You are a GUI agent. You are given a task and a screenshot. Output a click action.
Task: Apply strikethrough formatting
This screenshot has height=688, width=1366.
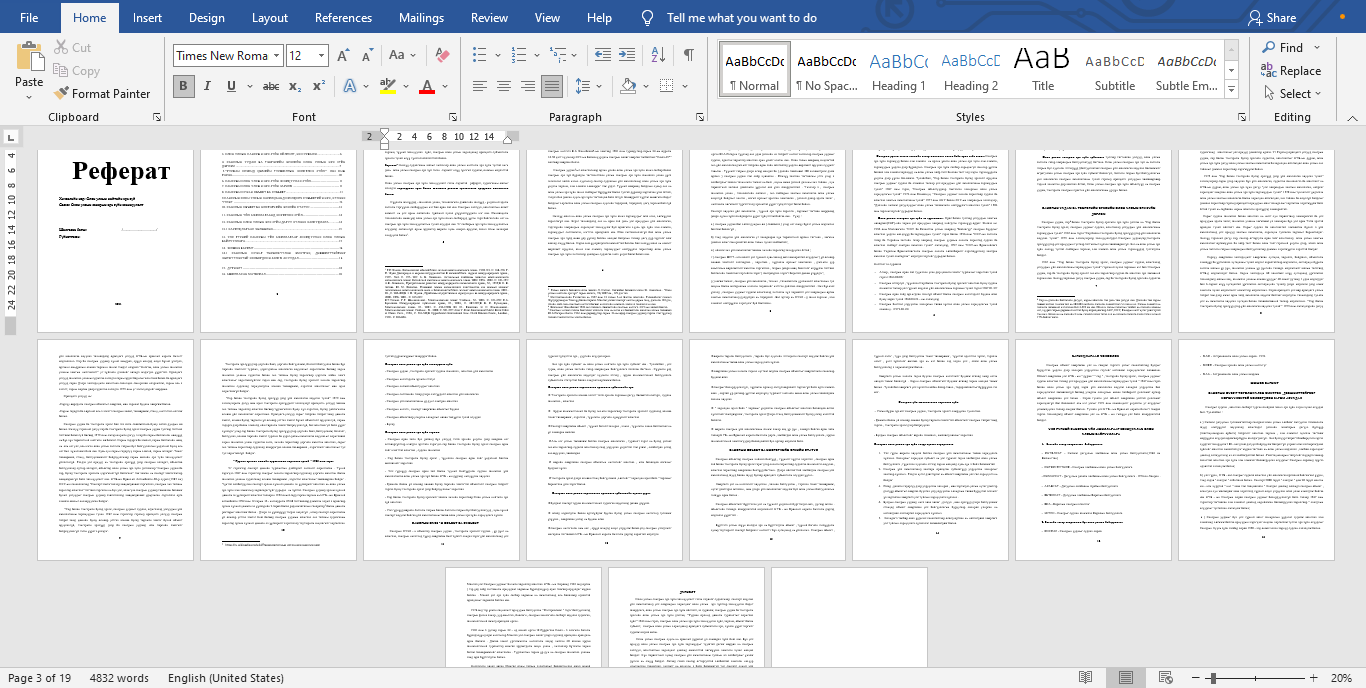pos(271,86)
